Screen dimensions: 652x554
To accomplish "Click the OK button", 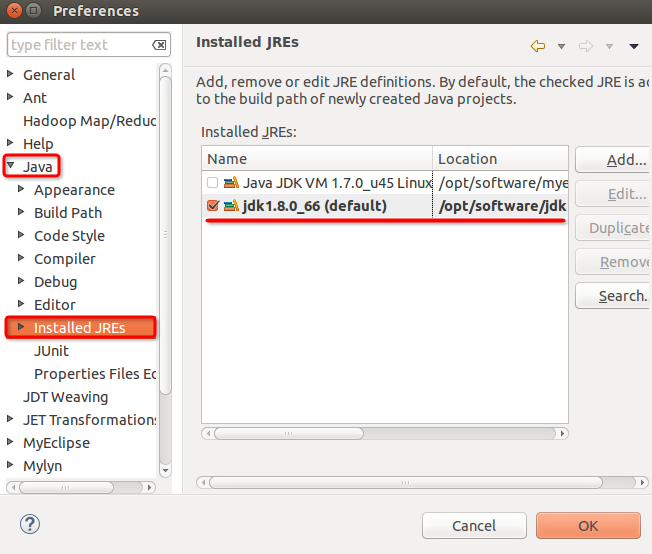I will click(x=587, y=525).
